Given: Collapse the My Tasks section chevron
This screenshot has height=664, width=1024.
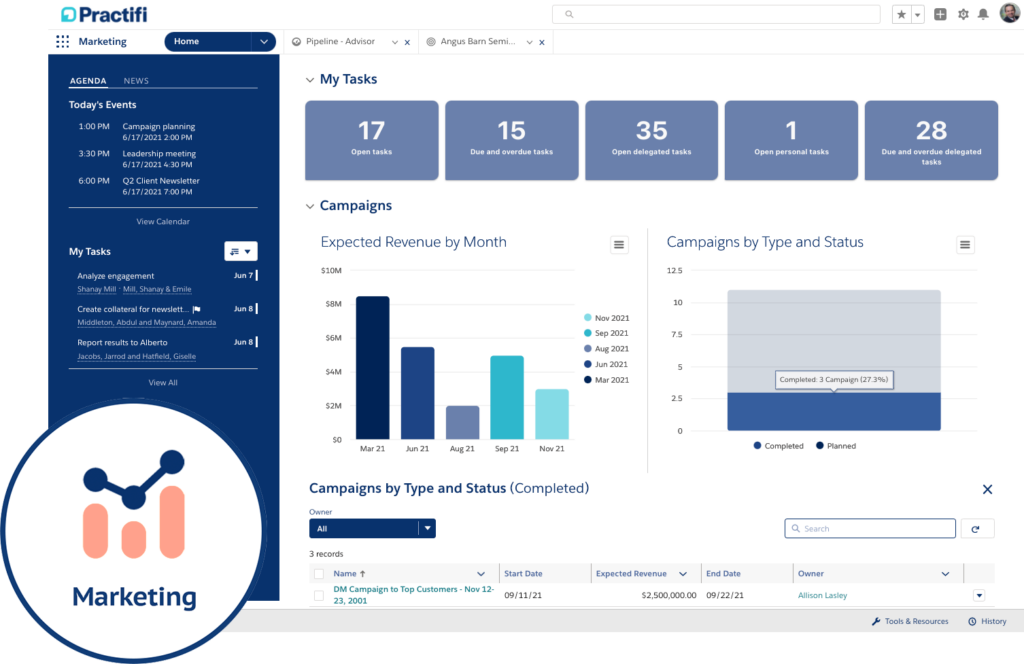Looking at the screenshot, I should pyautogui.click(x=310, y=79).
